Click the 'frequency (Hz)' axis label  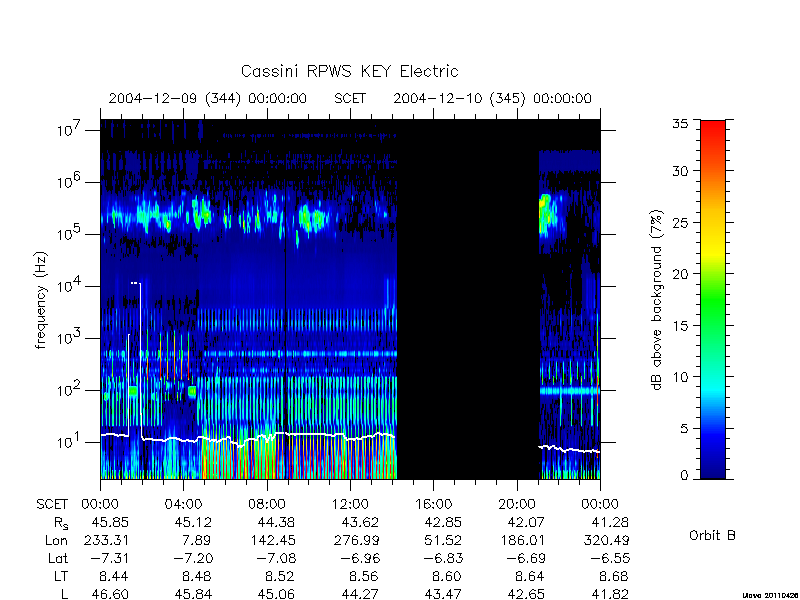coord(41,300)
